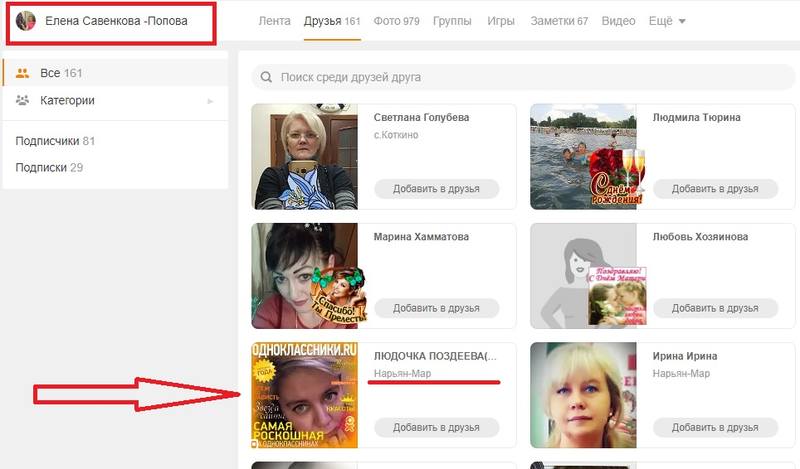Open Ирина Ирина's photo

point(583,396)
